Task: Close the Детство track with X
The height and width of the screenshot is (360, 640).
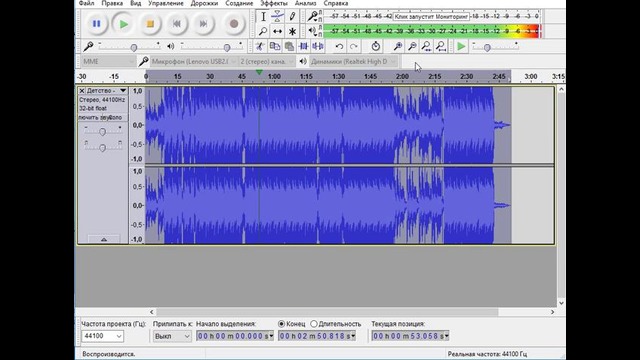Action: click(82, 91)
